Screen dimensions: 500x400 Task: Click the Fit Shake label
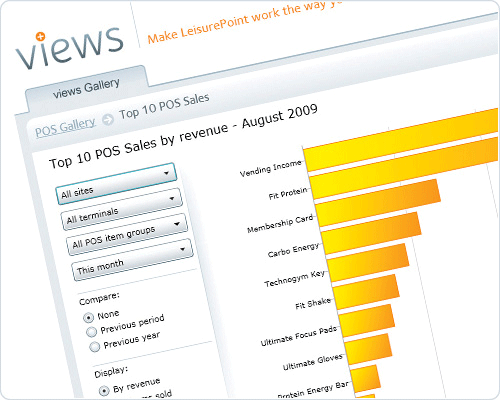[313, 304]
